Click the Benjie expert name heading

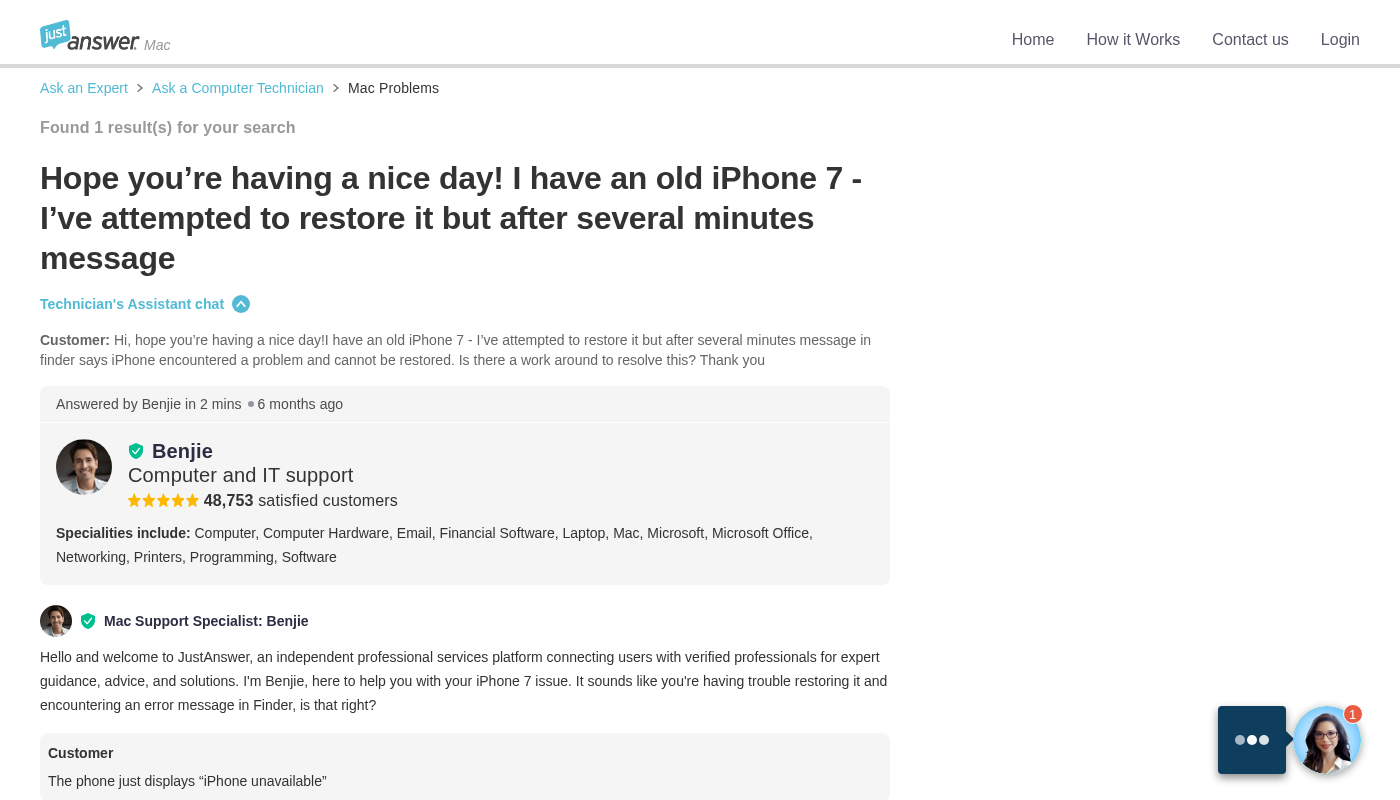click(x=182, y=451)
